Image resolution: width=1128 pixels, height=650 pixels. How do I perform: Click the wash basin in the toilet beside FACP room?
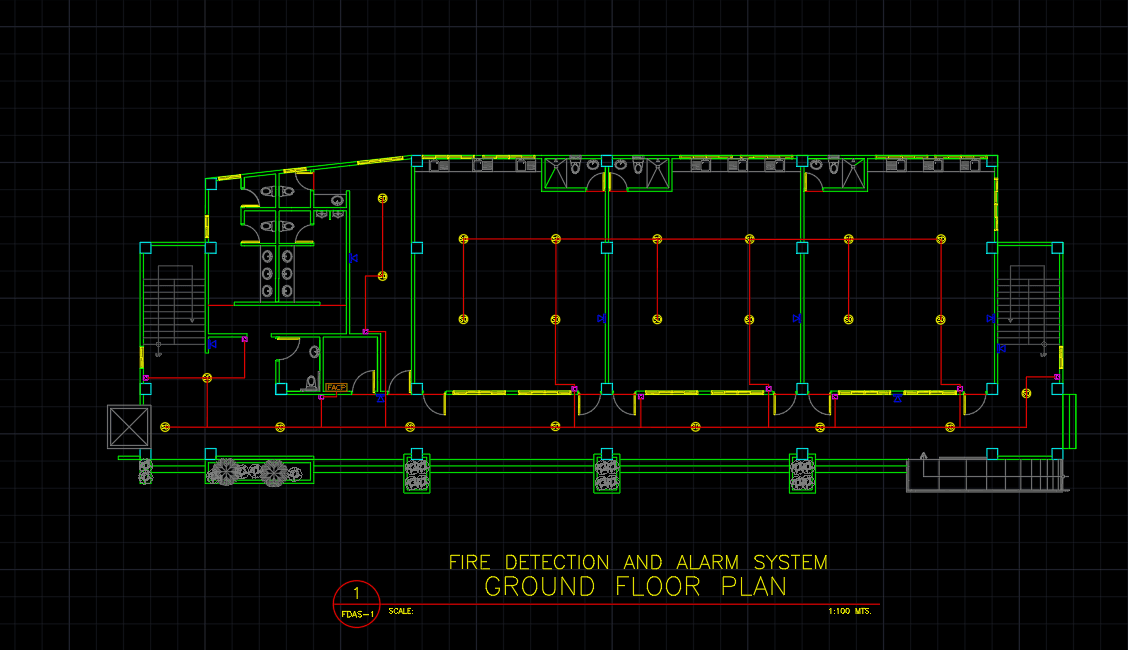[x=314, y=352]
